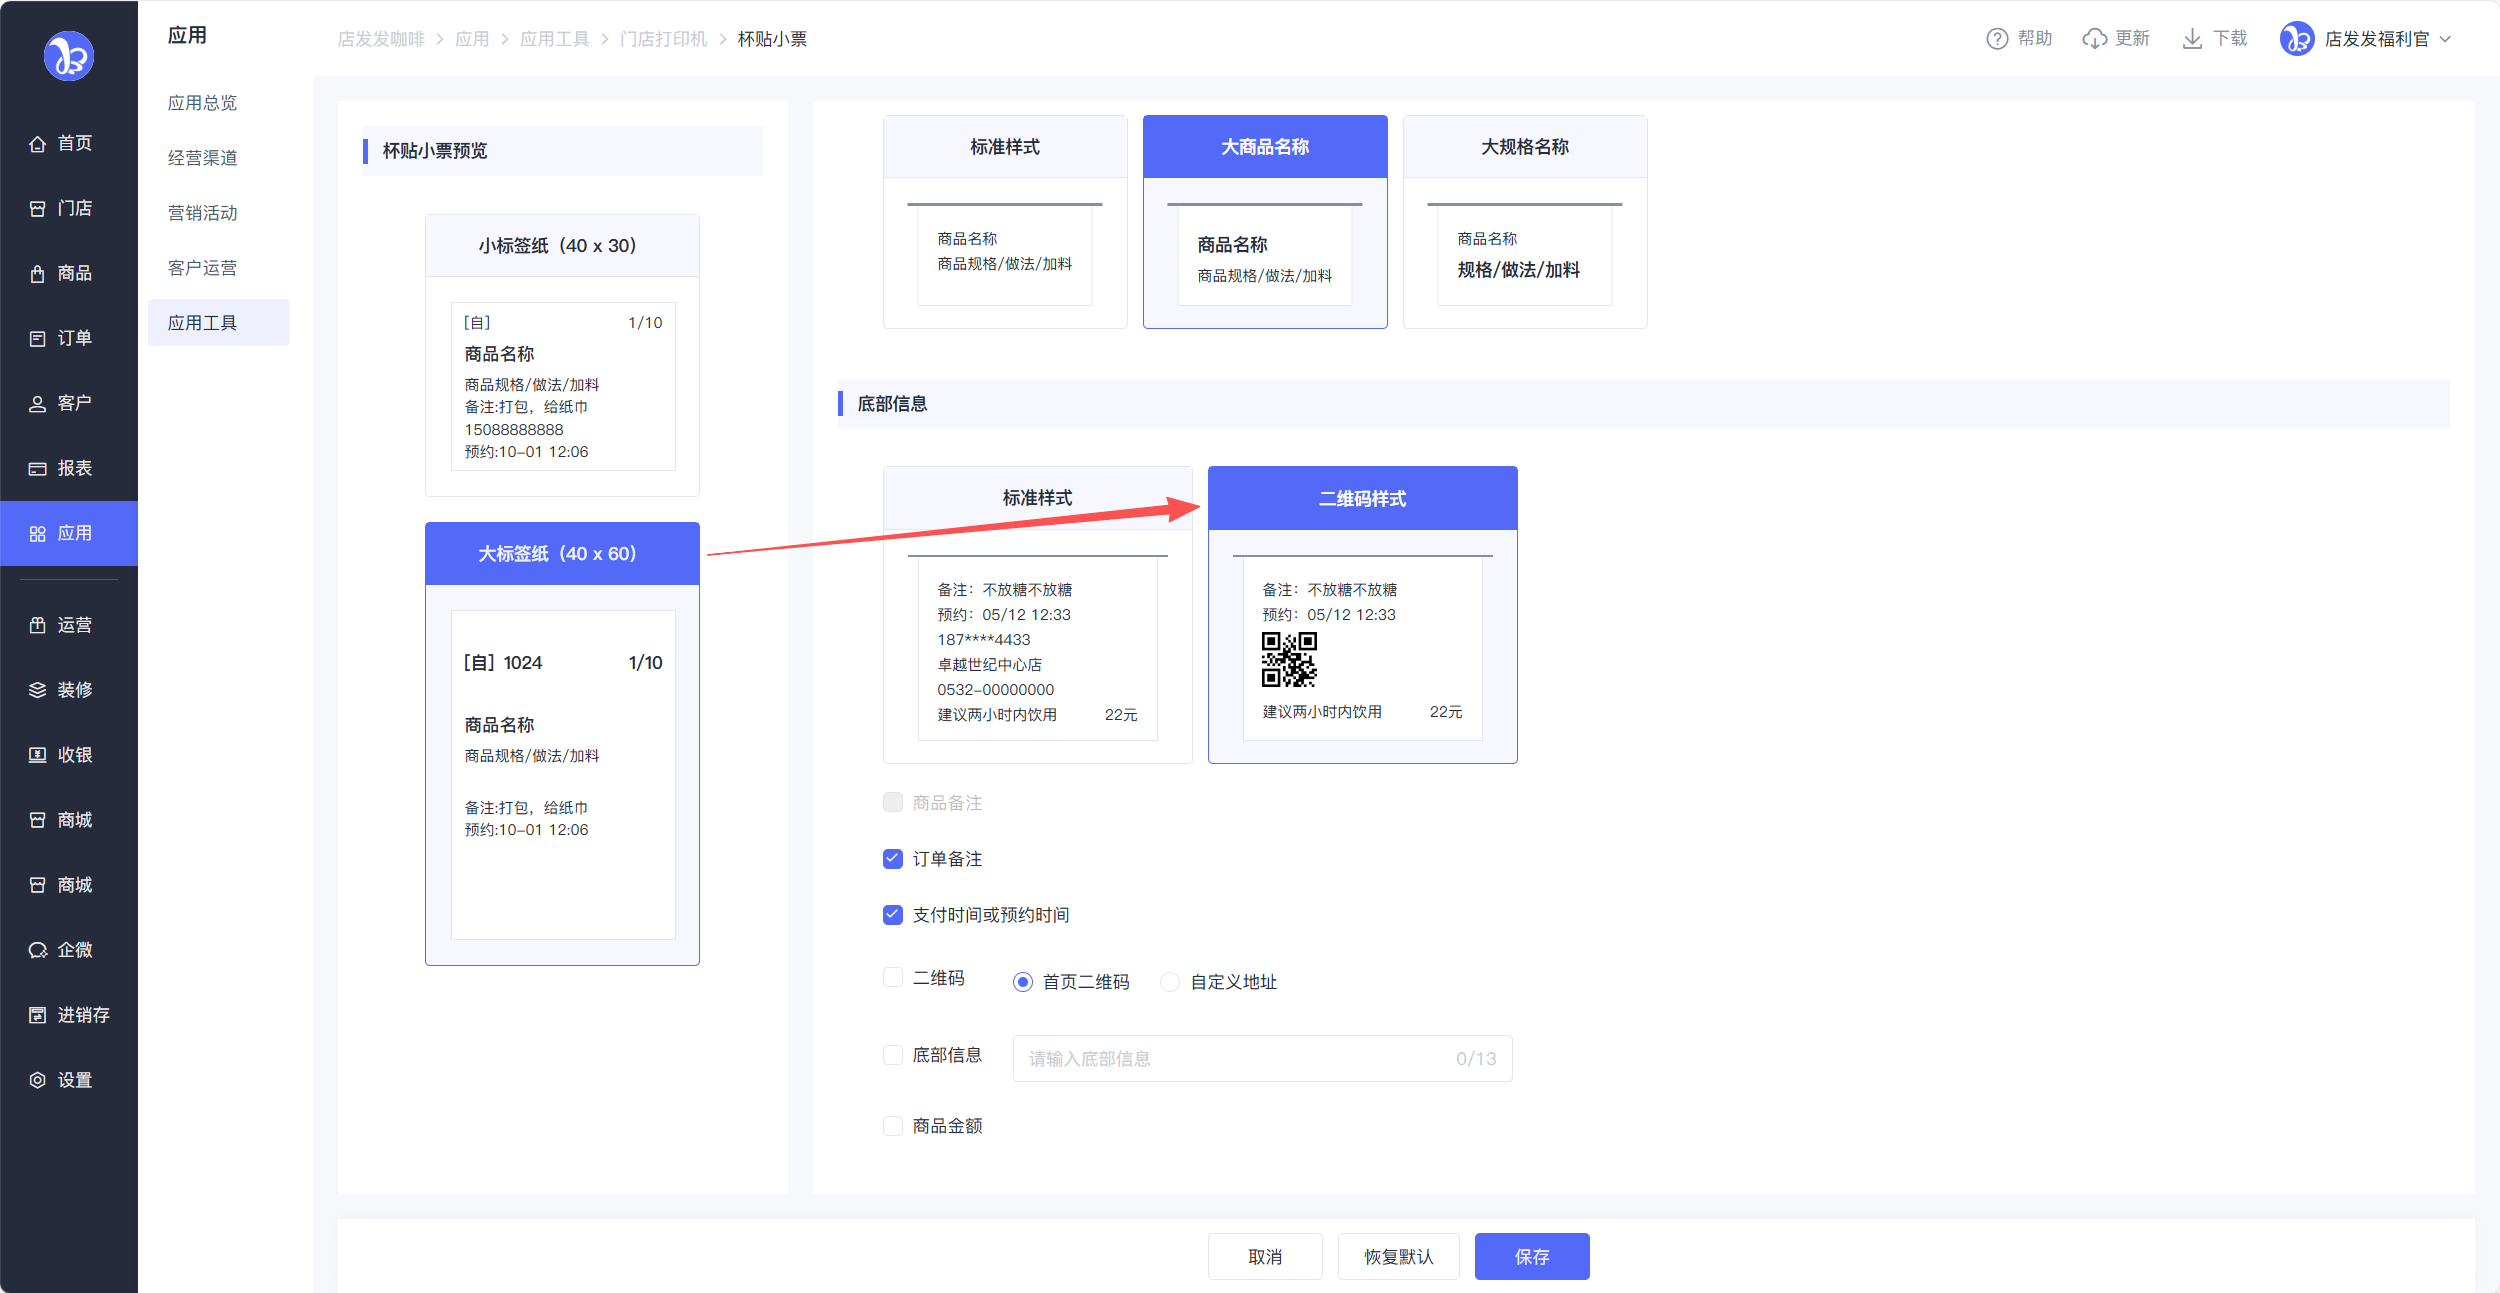This screenshot has width=2500, height=1293.
Task: Go to 应用总览 menu item
Action: tap(202, 103)
